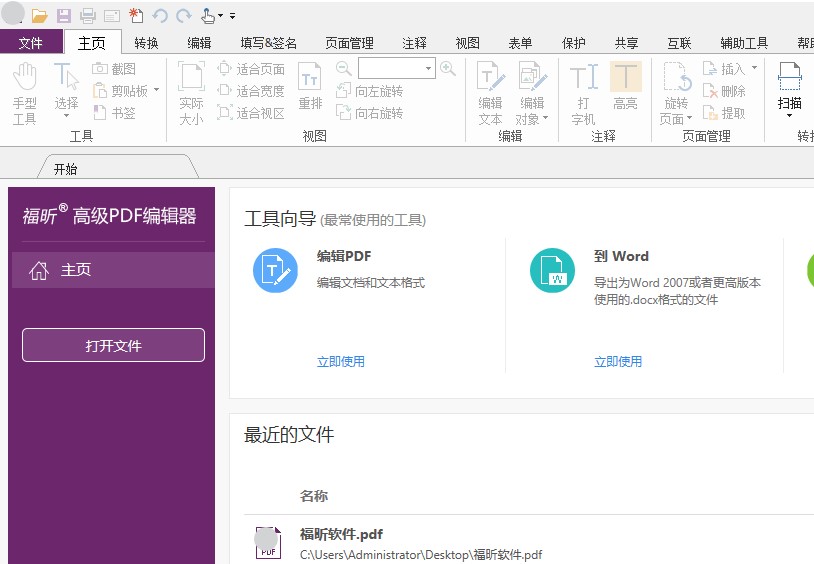Click the 打开文件 button
This screenshot has width=814, height=564.
113,345
